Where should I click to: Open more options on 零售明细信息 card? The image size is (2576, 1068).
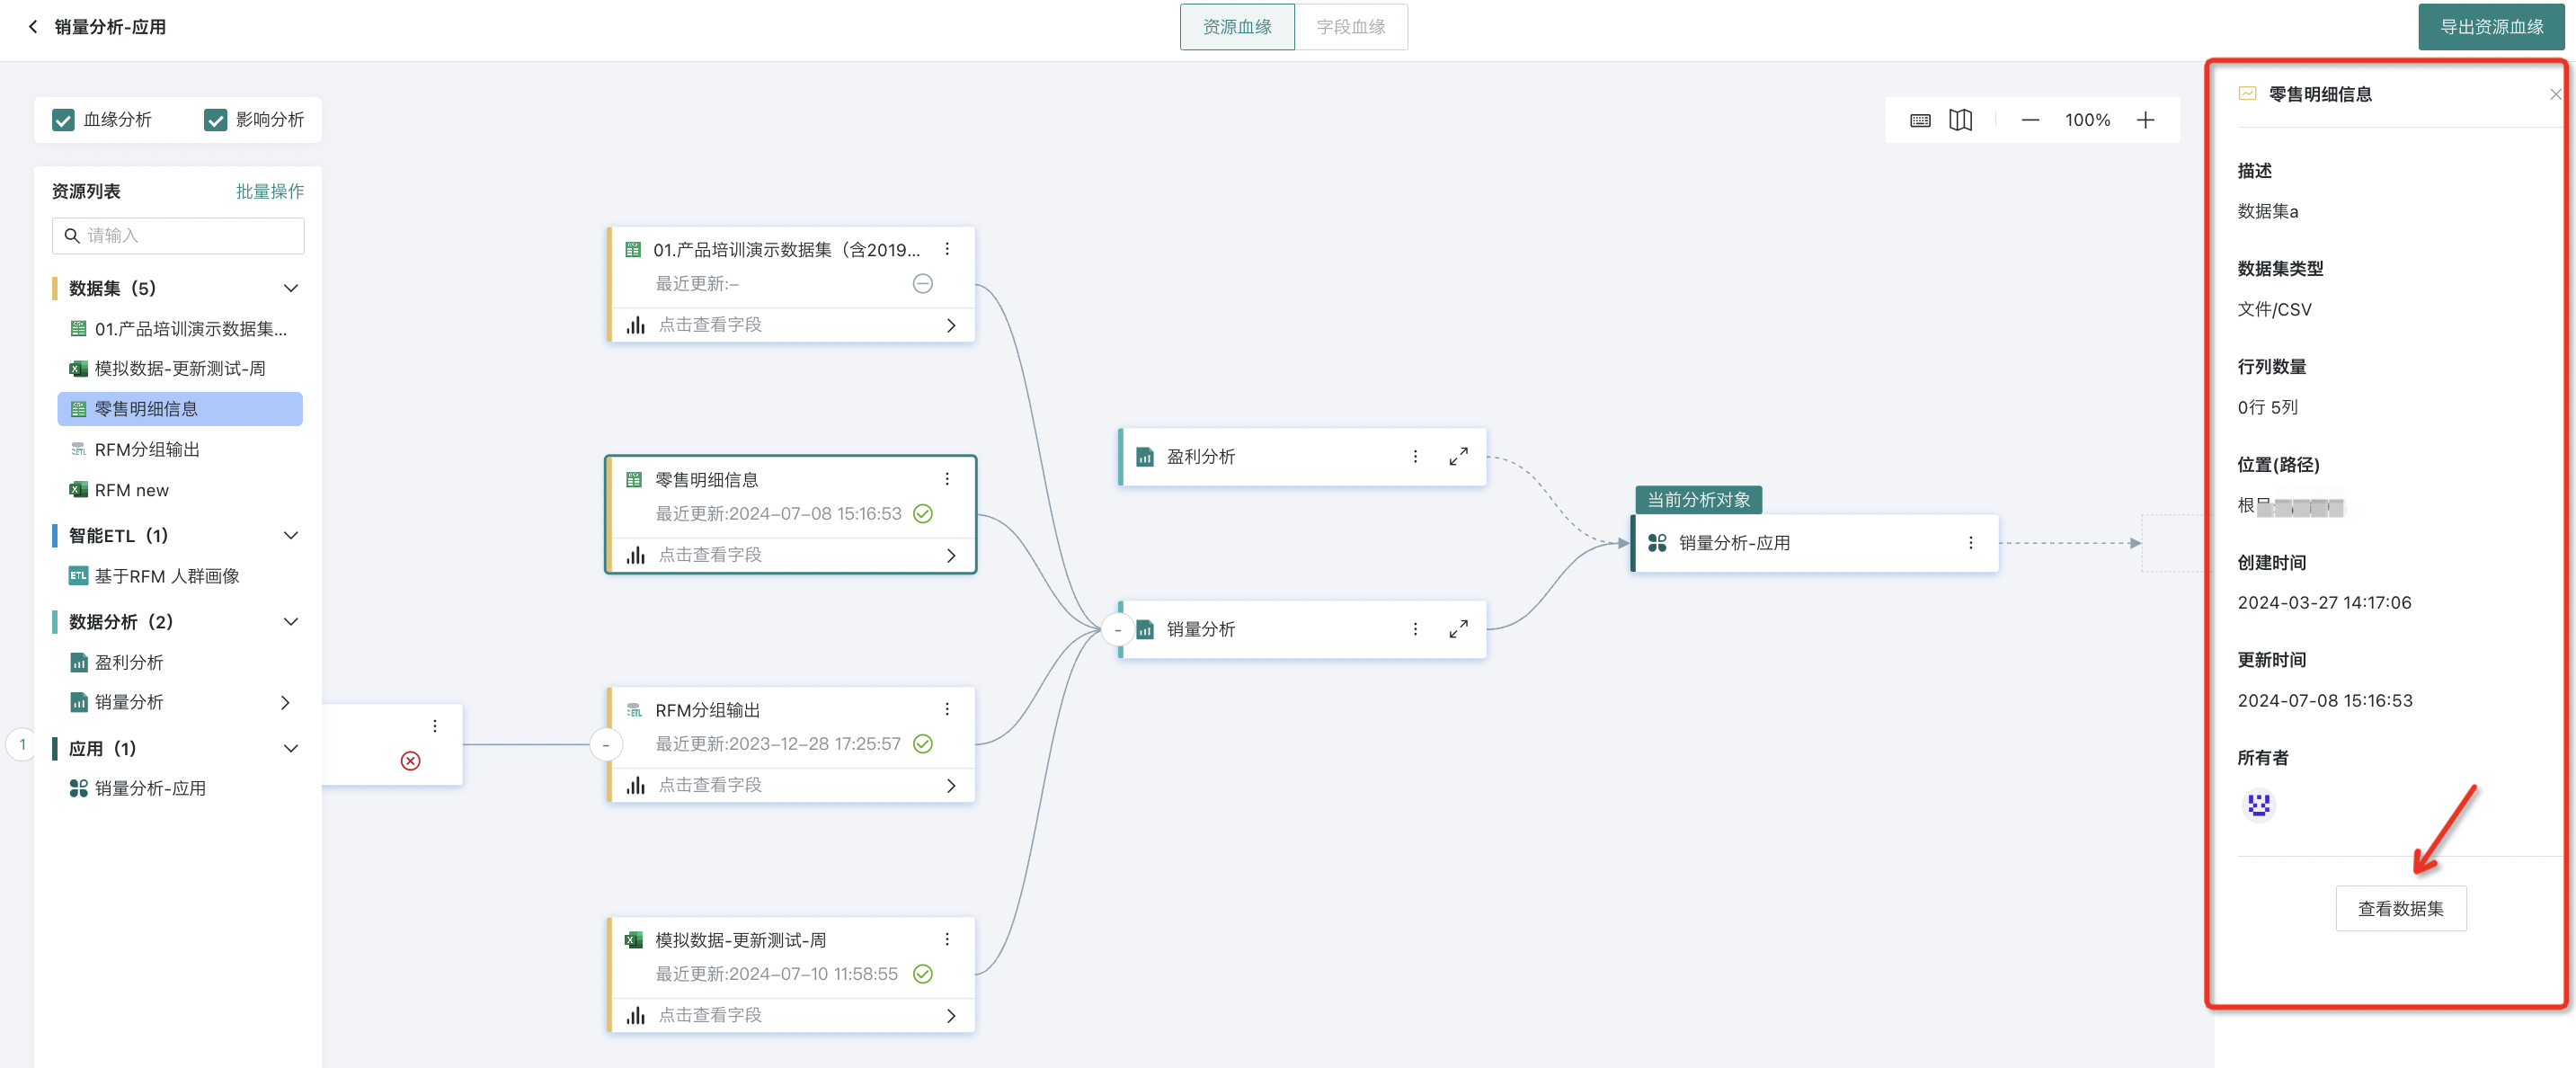(x=947, y=479)
